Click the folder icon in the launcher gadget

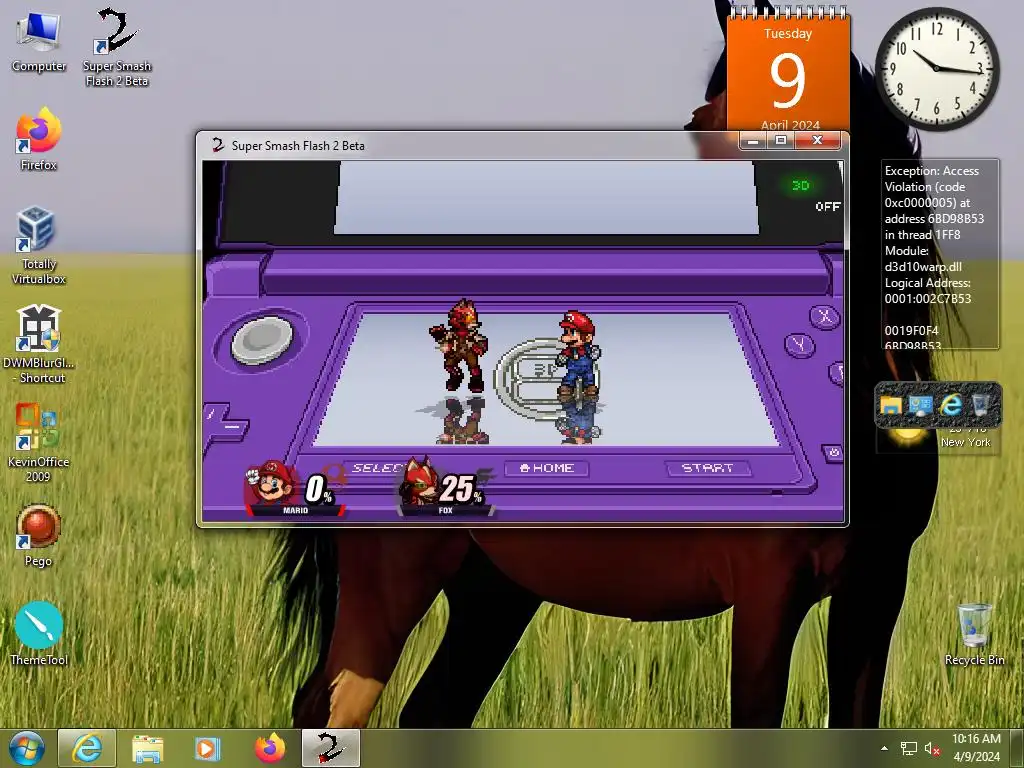click(x=891, y=406)
